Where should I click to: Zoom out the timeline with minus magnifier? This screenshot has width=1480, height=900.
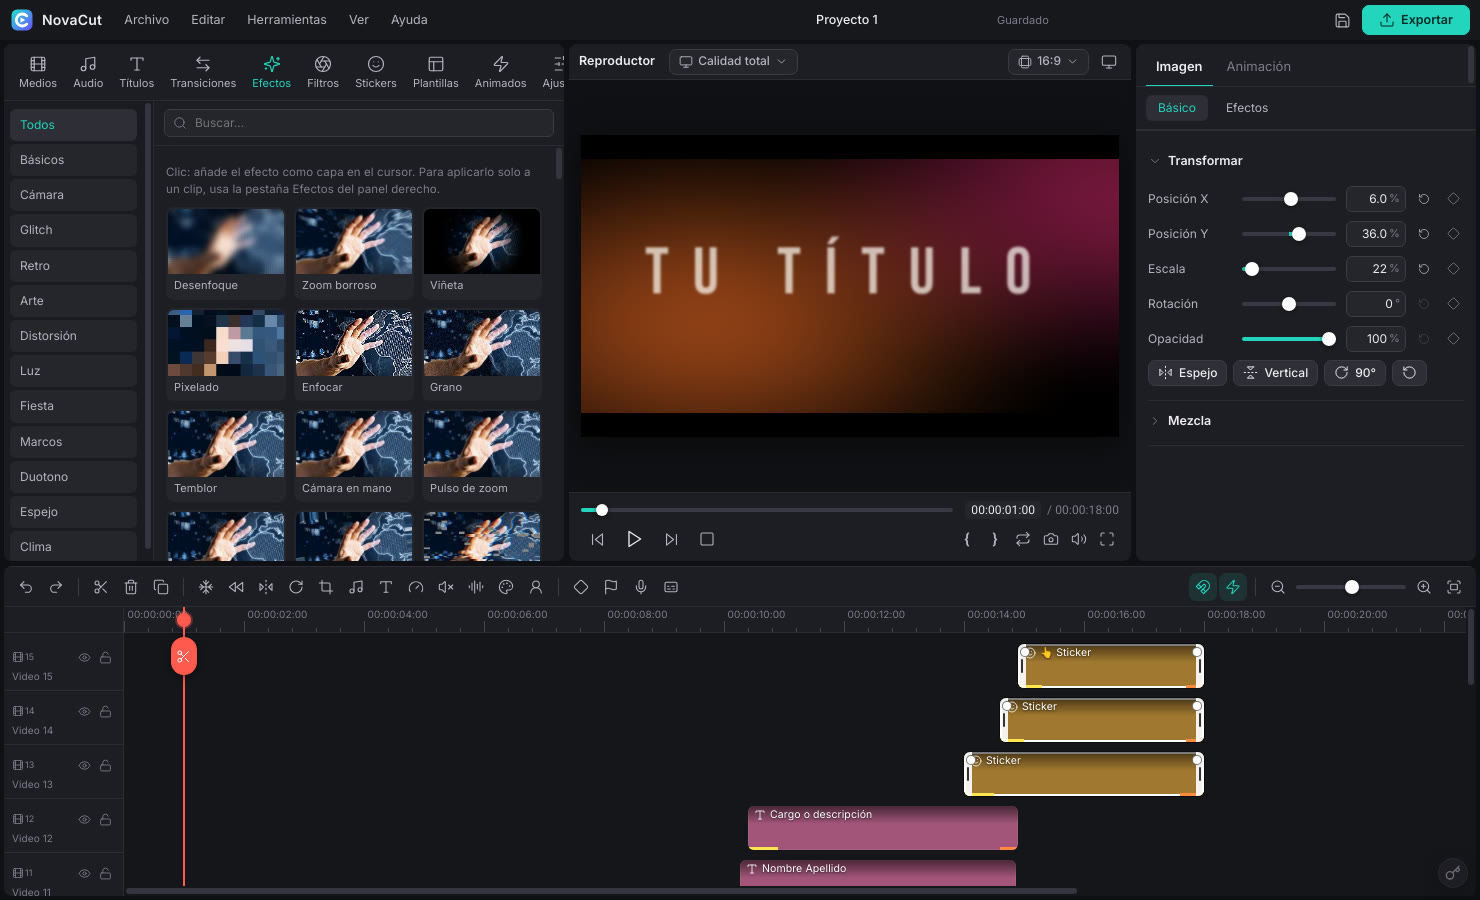point(1278,587)
